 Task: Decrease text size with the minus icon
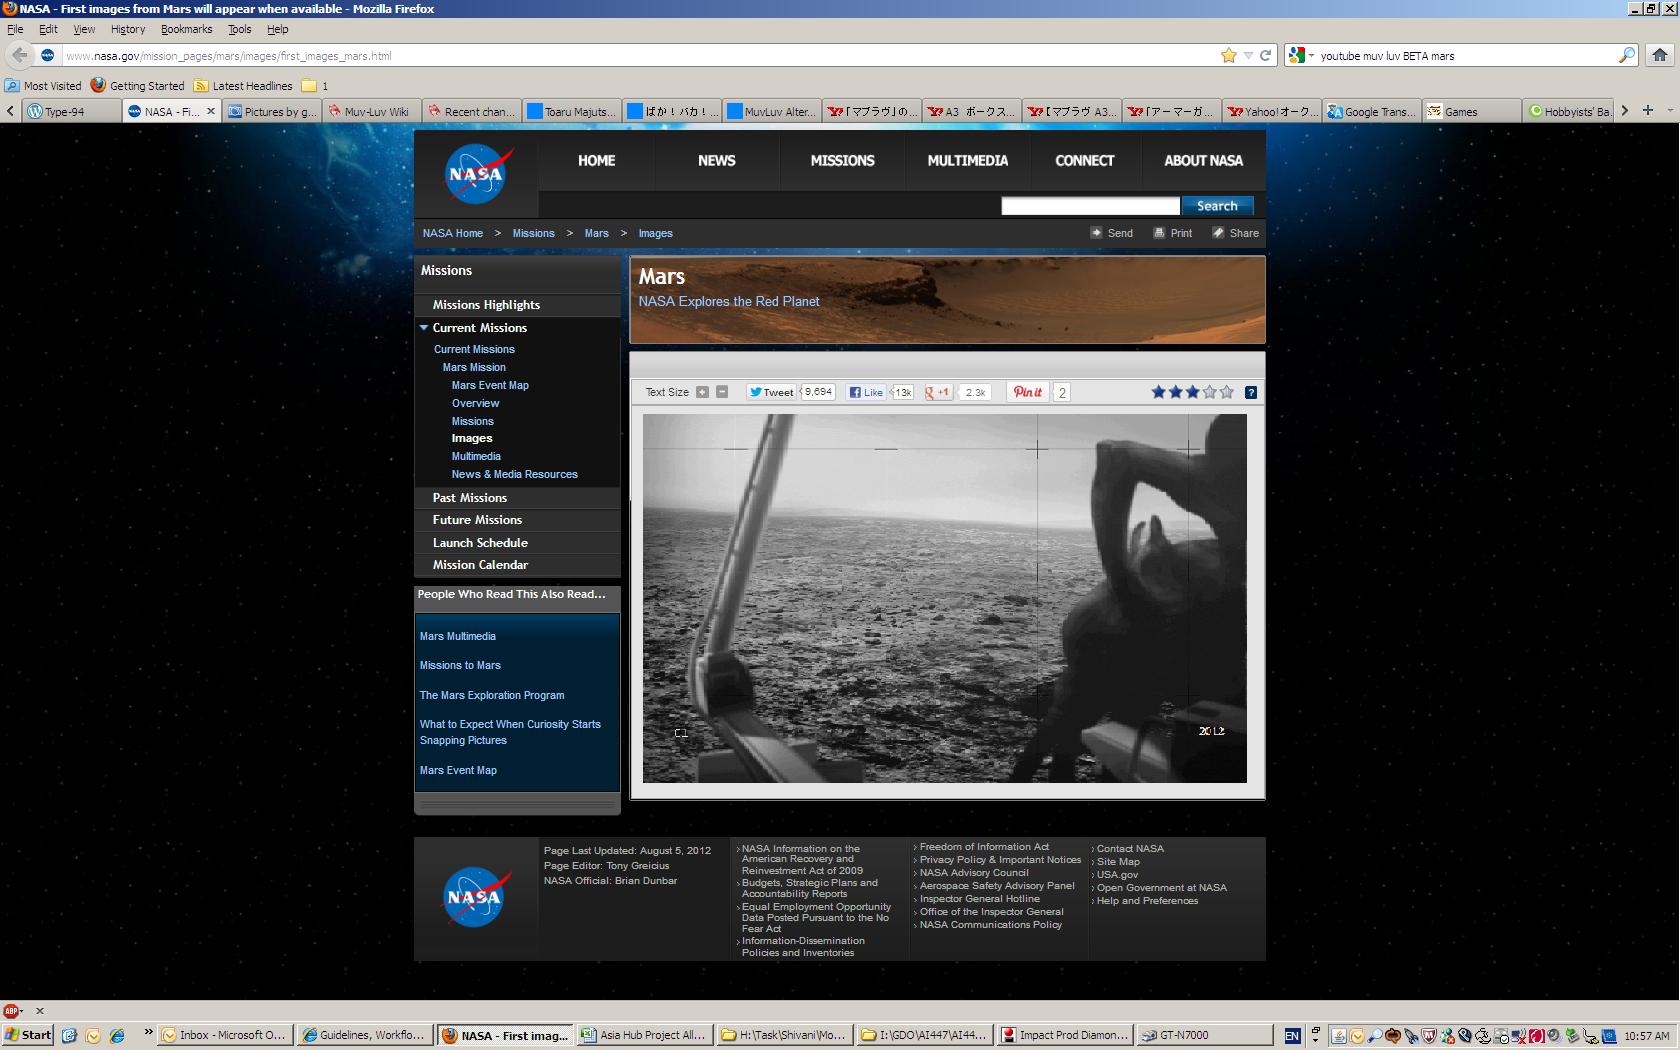click(722, 392)
